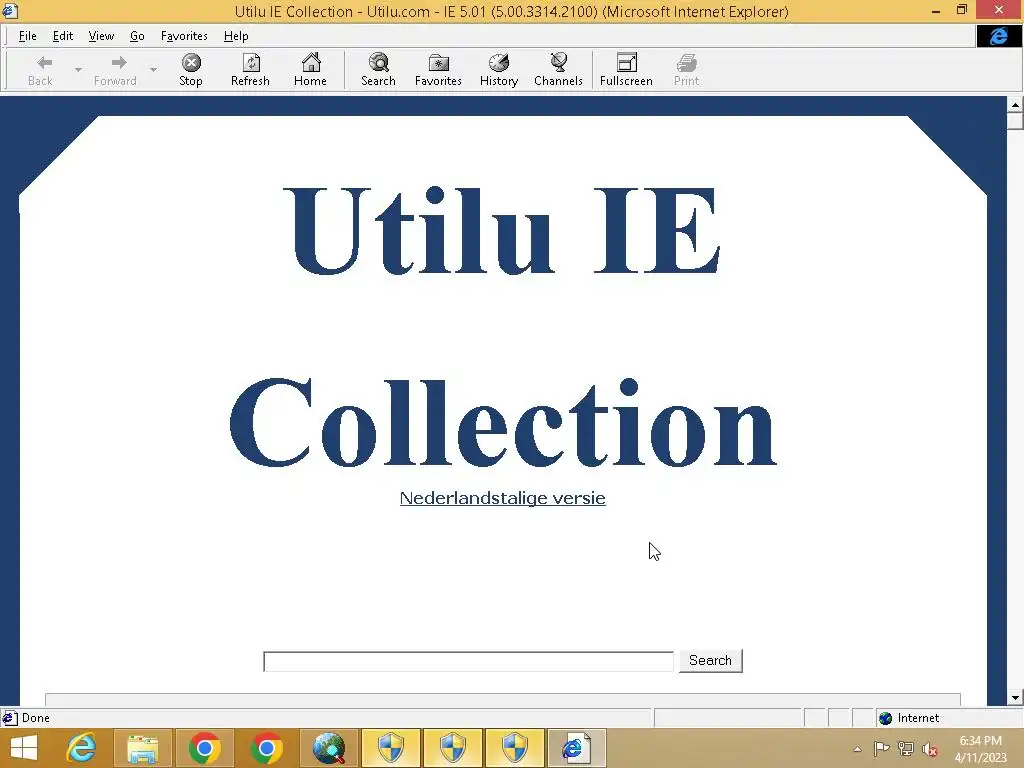Screen dimensions: 1024x768
Task: Launch Internet Explorer from the taskbar
Action: pos(82,748)
